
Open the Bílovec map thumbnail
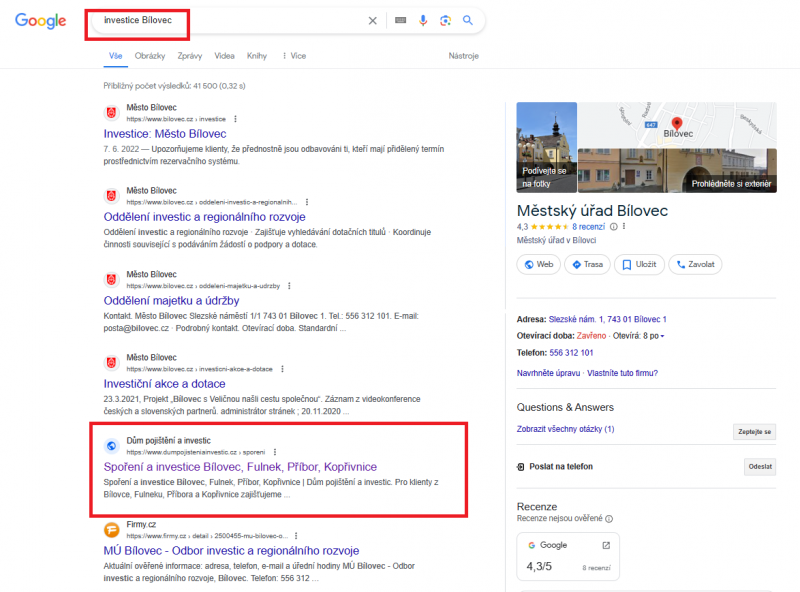pyautogui.click(x=677, y=125)
